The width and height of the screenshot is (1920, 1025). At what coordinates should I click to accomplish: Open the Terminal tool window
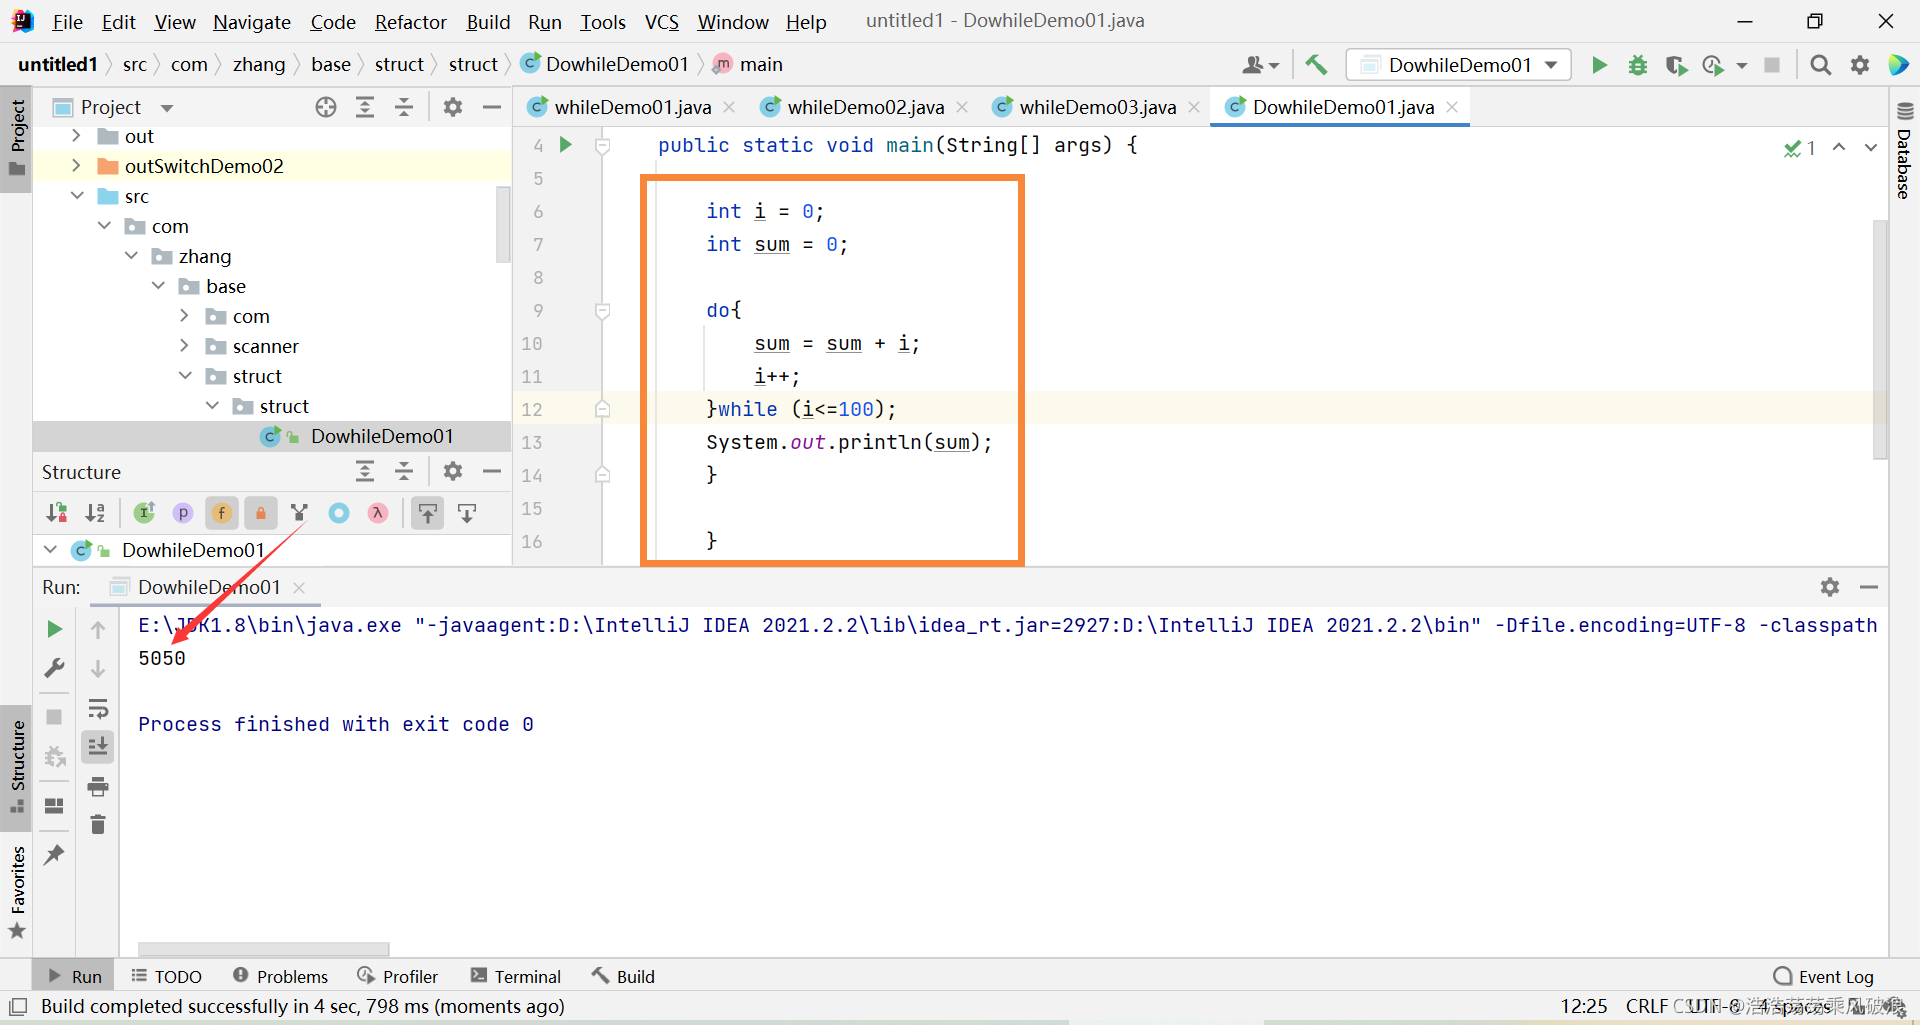pos(516,976)
